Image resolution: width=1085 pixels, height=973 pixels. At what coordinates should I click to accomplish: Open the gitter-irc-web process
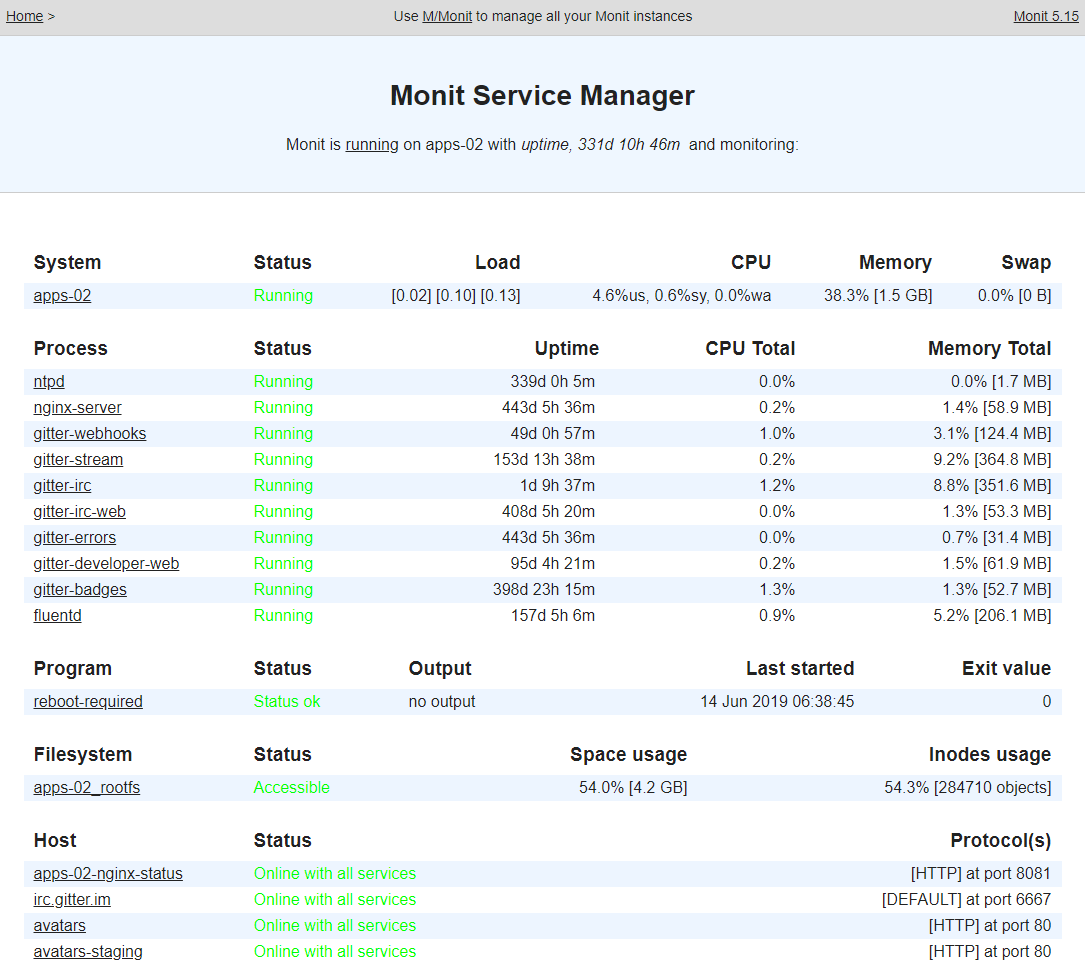coord(79,511)
